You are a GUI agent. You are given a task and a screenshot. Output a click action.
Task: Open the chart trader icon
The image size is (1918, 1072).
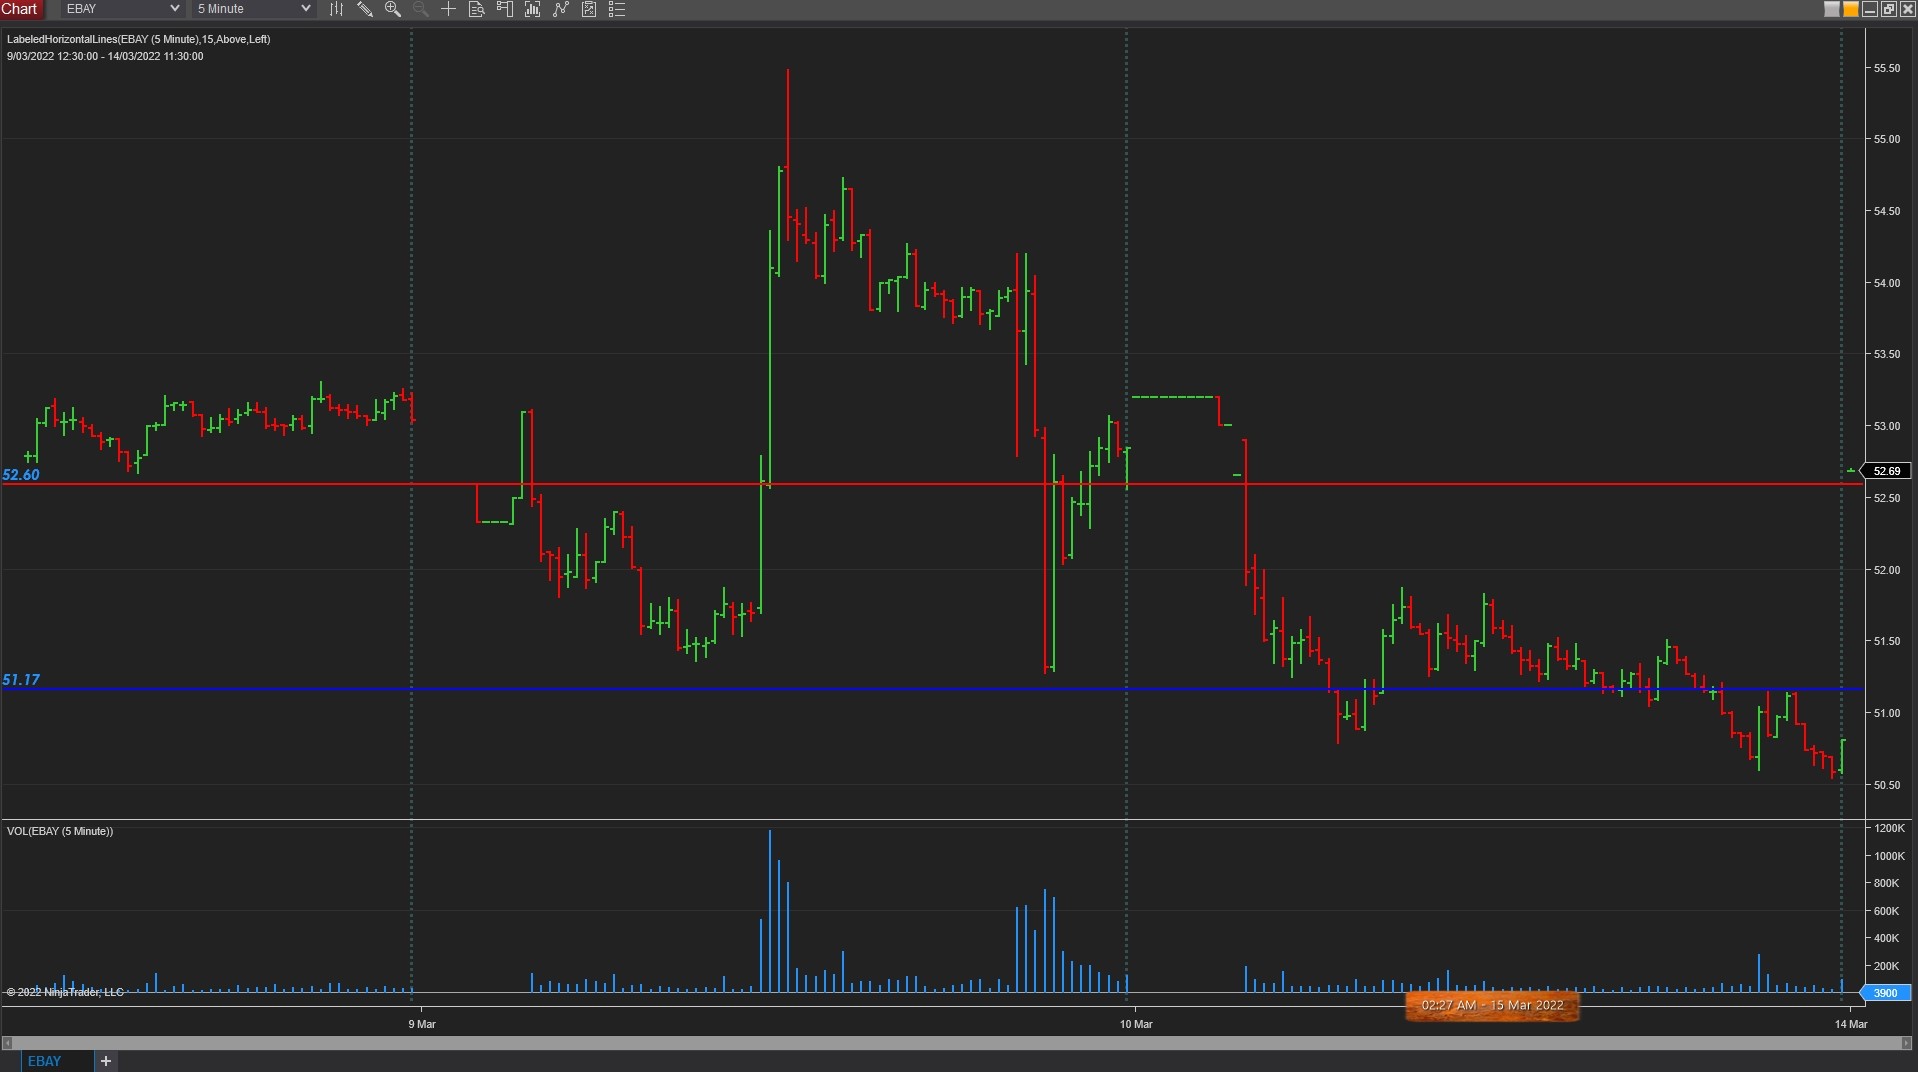point(505,9)
